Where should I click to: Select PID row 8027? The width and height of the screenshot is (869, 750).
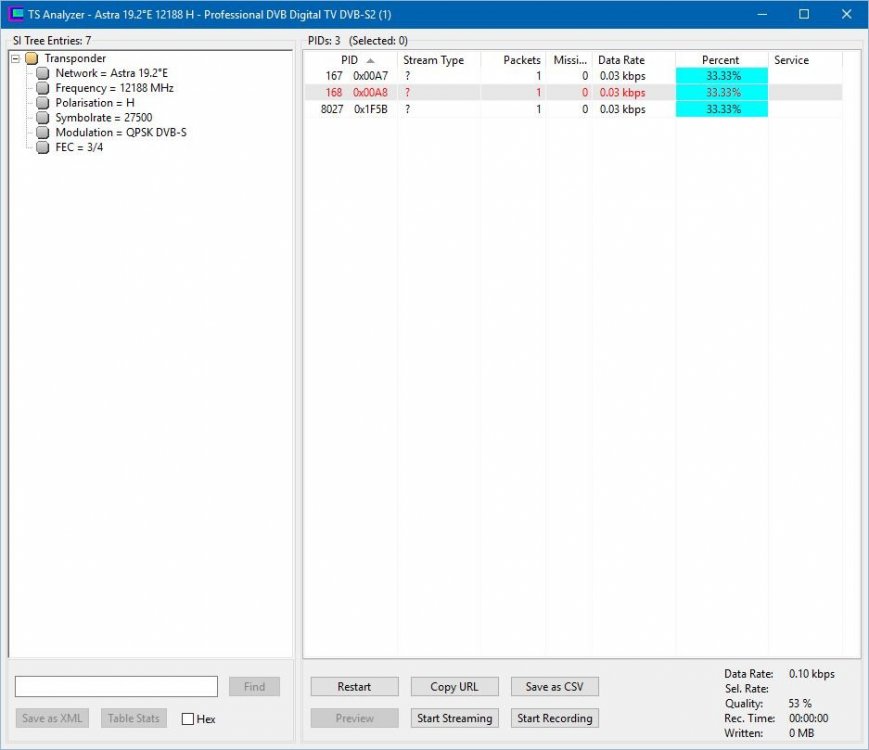point(573,109)
